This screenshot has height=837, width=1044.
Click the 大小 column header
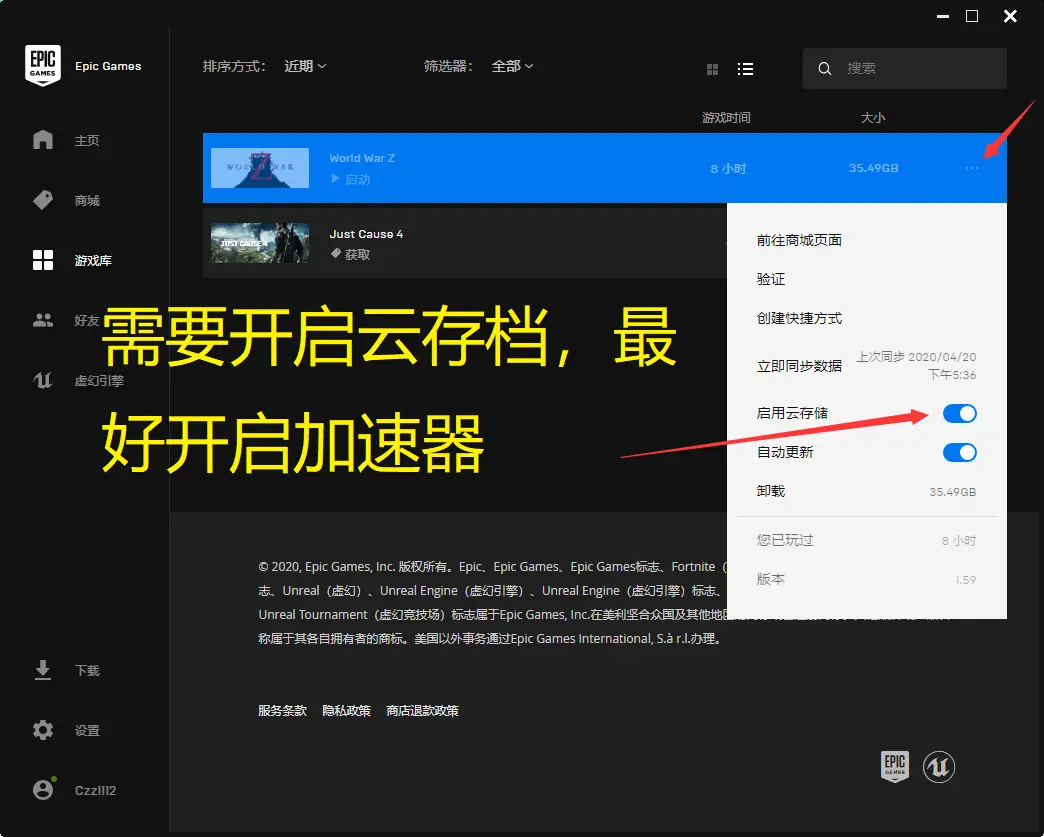pyautogui.click(x=873, y=118)
